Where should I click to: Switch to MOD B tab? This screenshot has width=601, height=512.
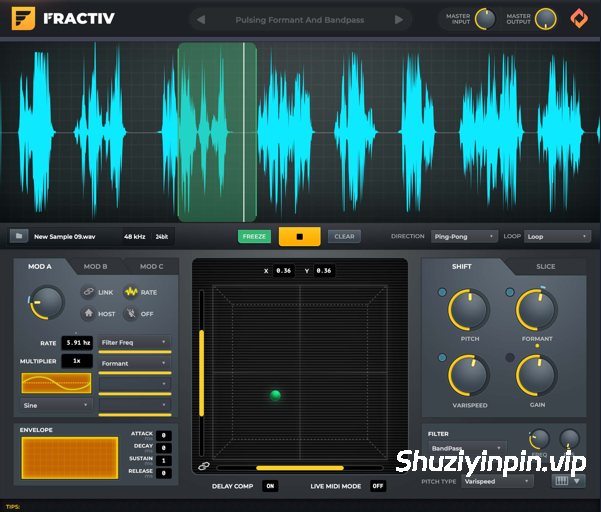(x=95, y=266)
